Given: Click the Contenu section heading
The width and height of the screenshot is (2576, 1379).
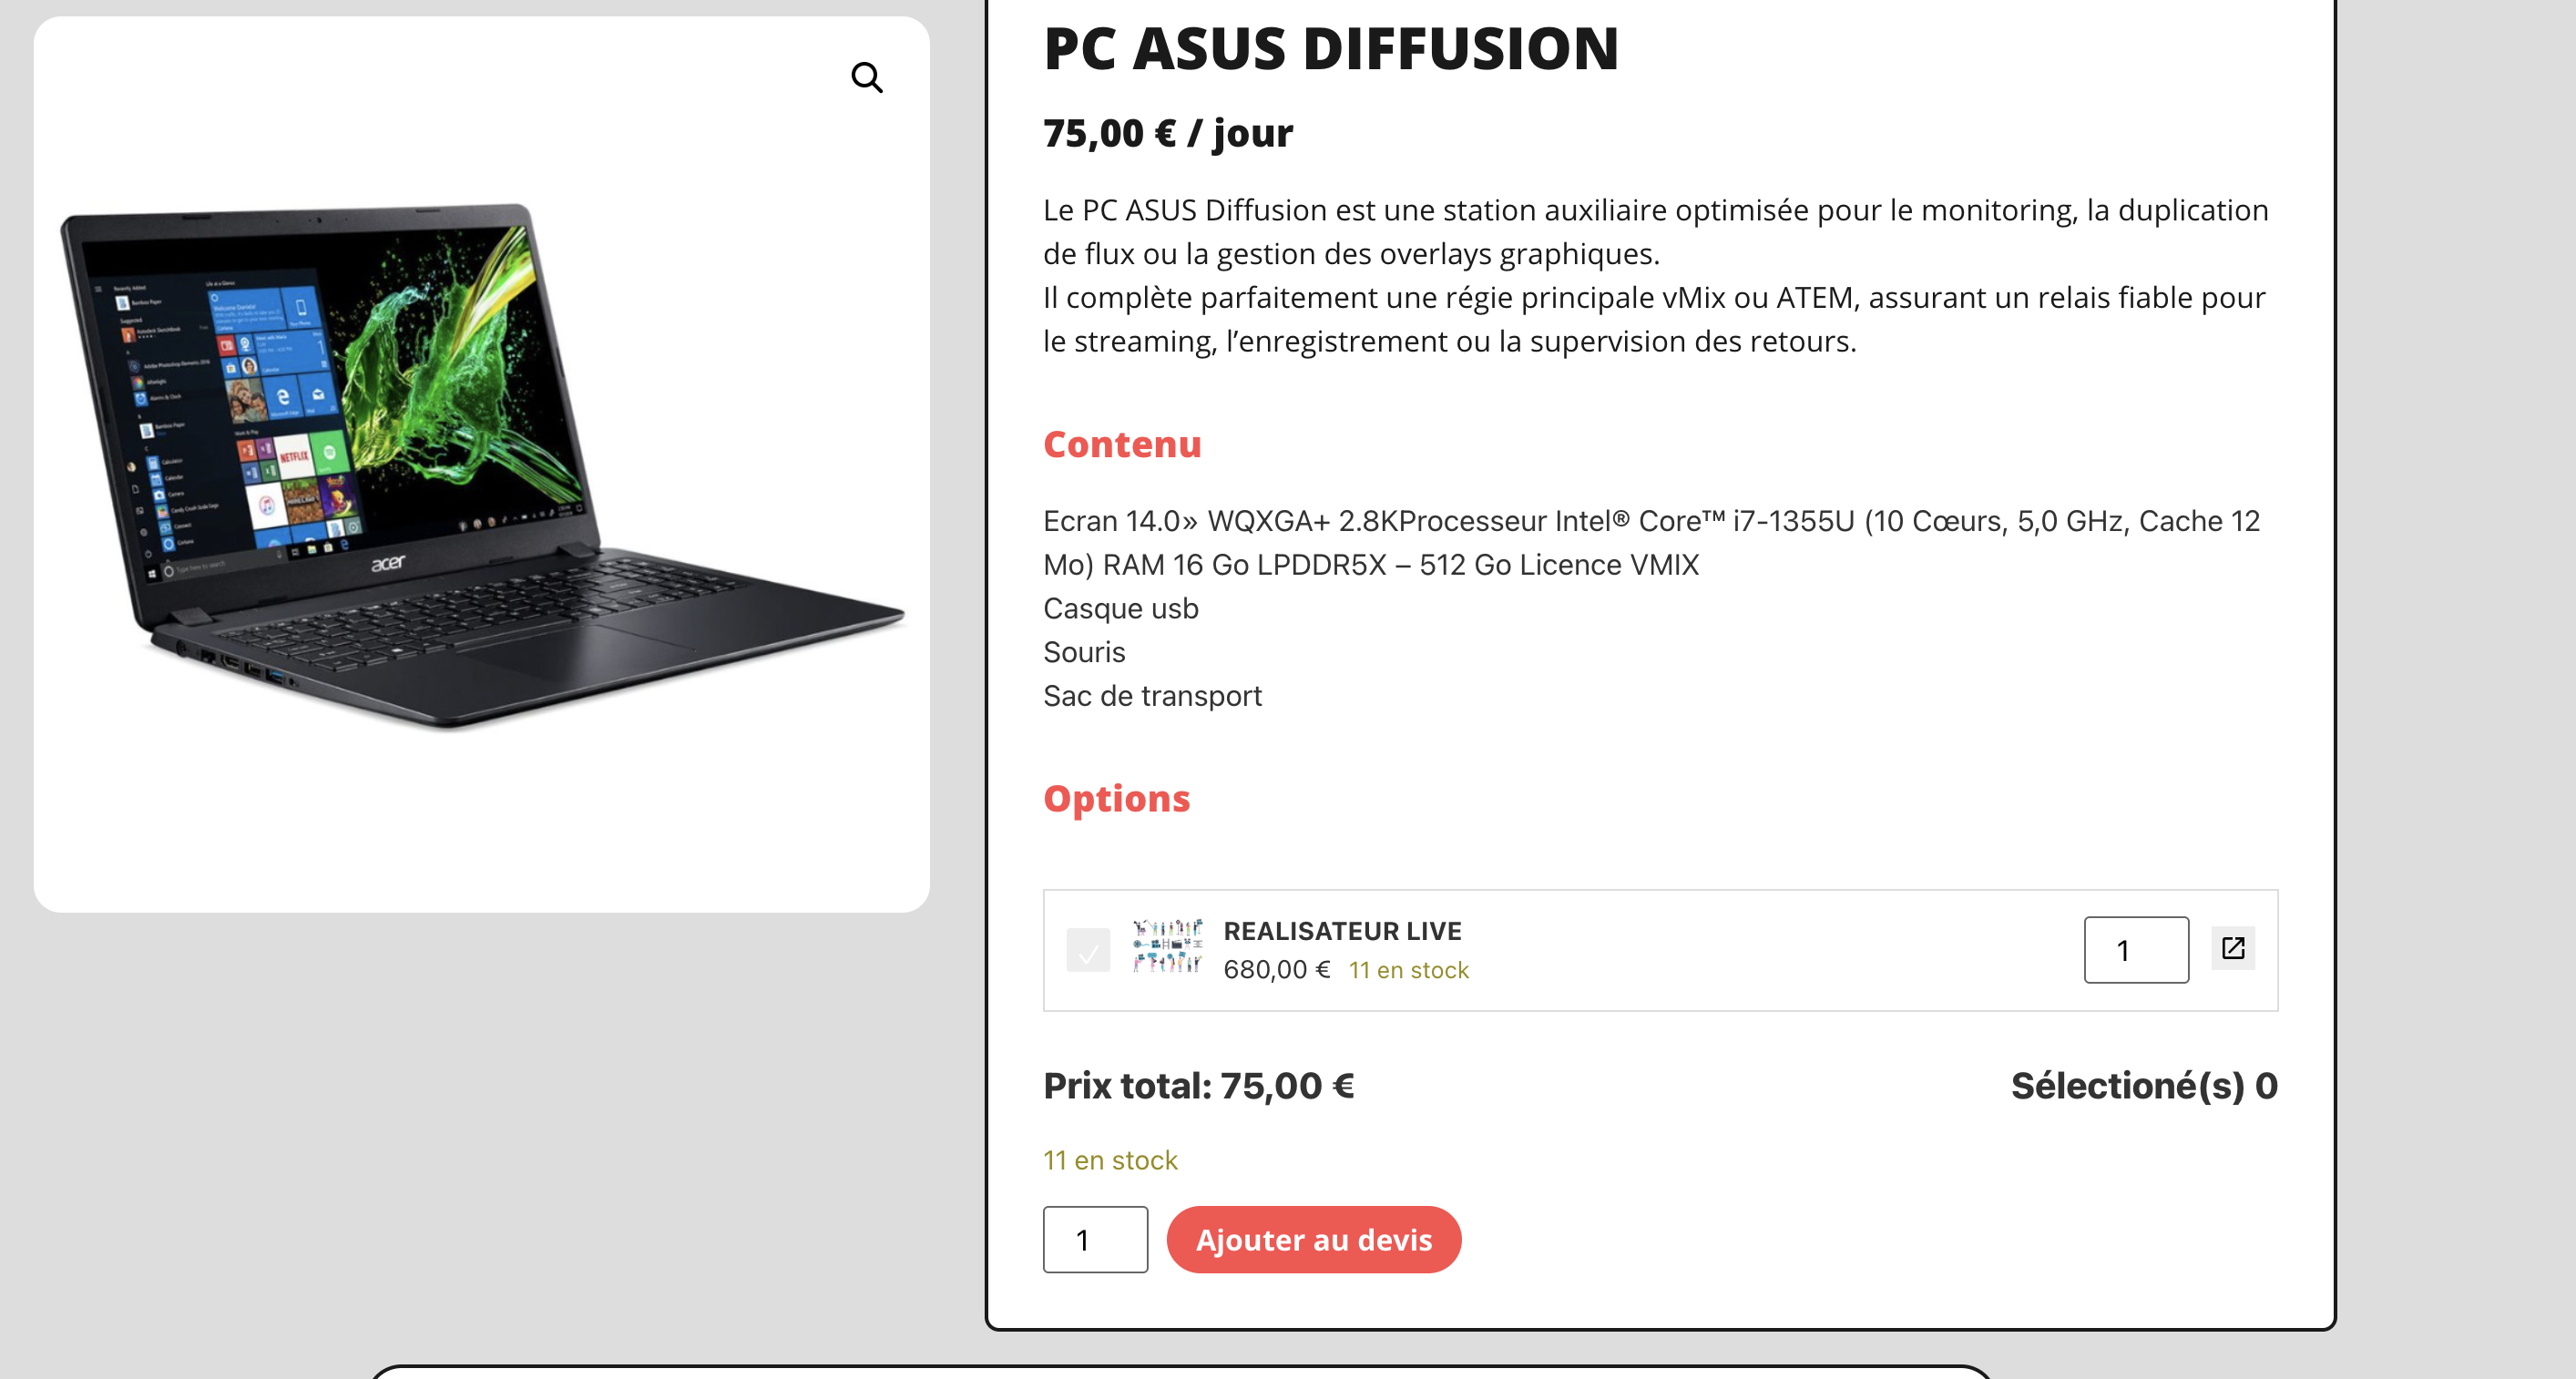Looking at the screenshot, I should [x=1122, y=445].
